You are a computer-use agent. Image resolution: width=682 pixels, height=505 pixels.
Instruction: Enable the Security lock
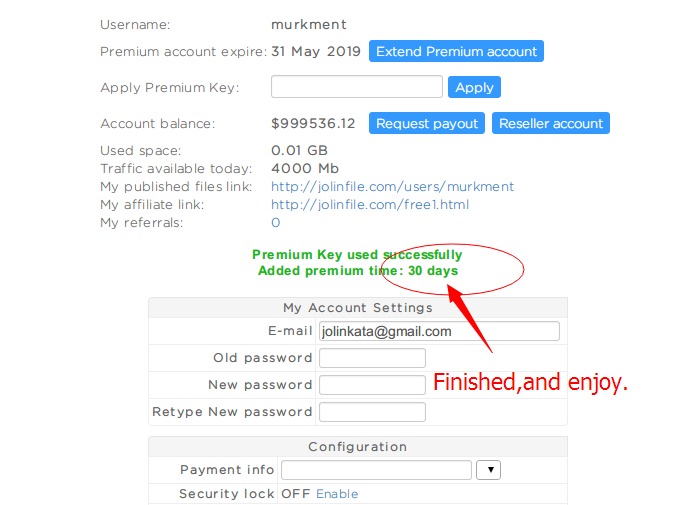tap(337, 494)
